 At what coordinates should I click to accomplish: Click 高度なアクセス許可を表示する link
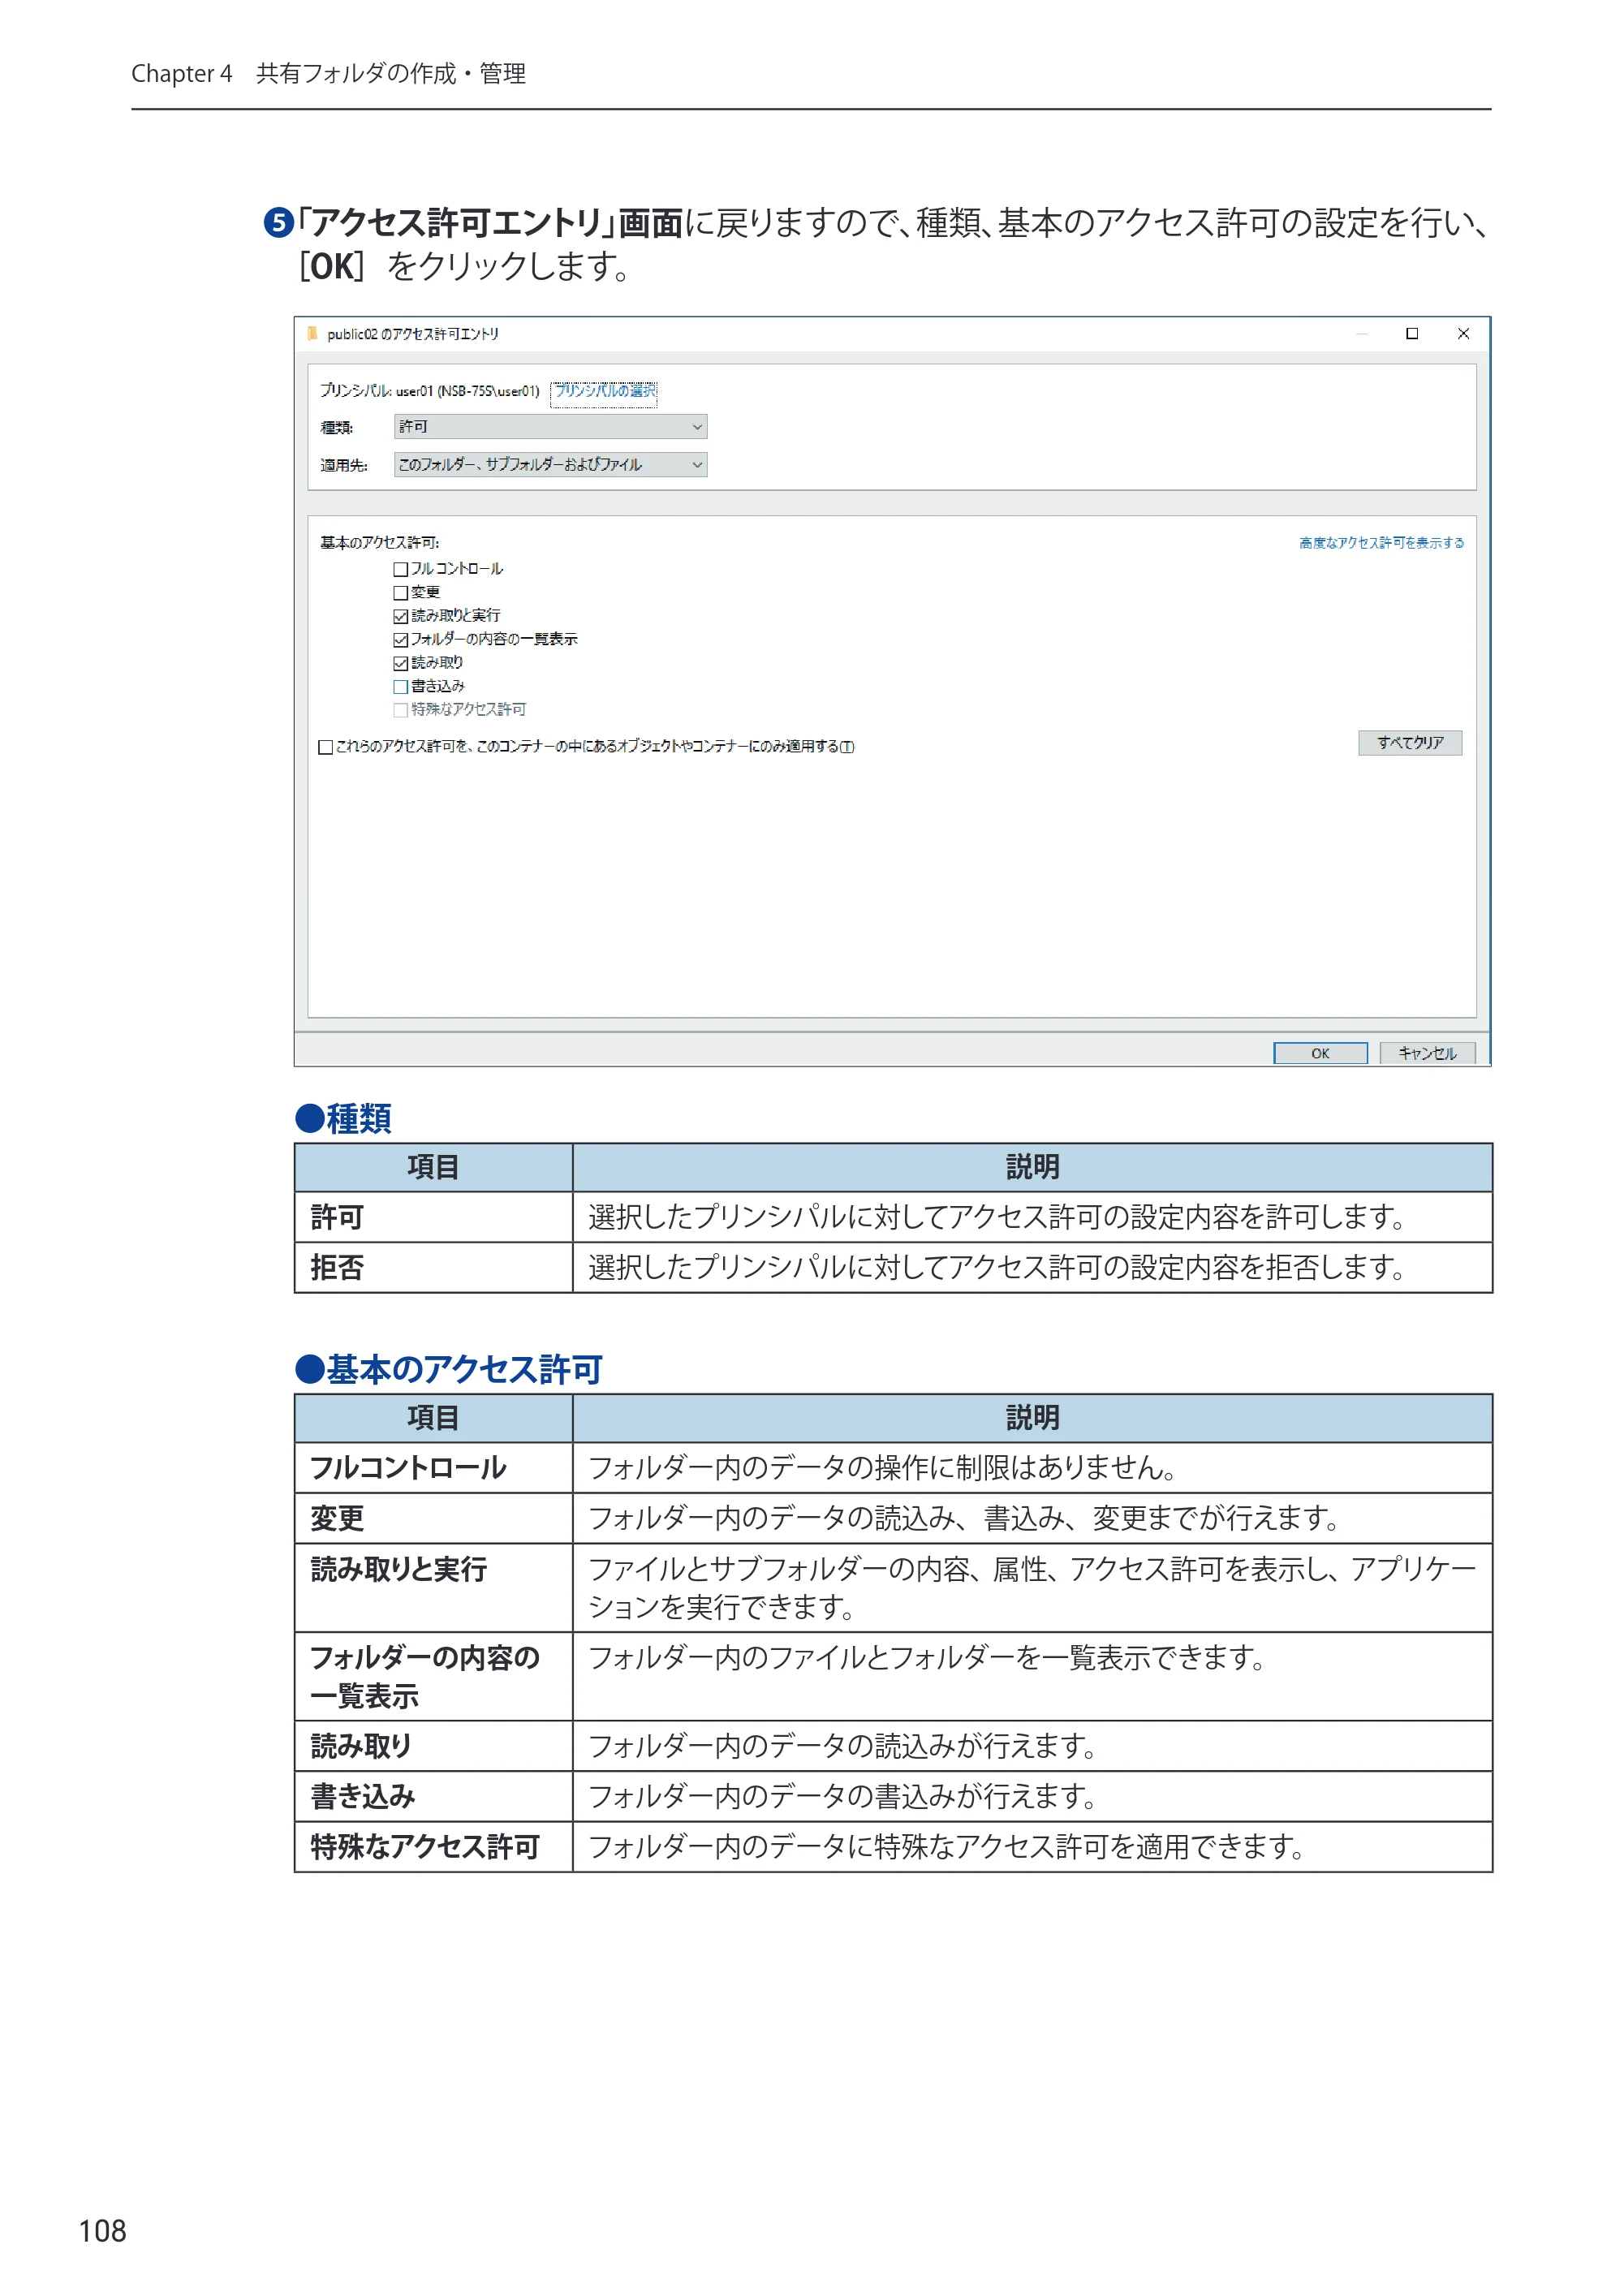1381,543
